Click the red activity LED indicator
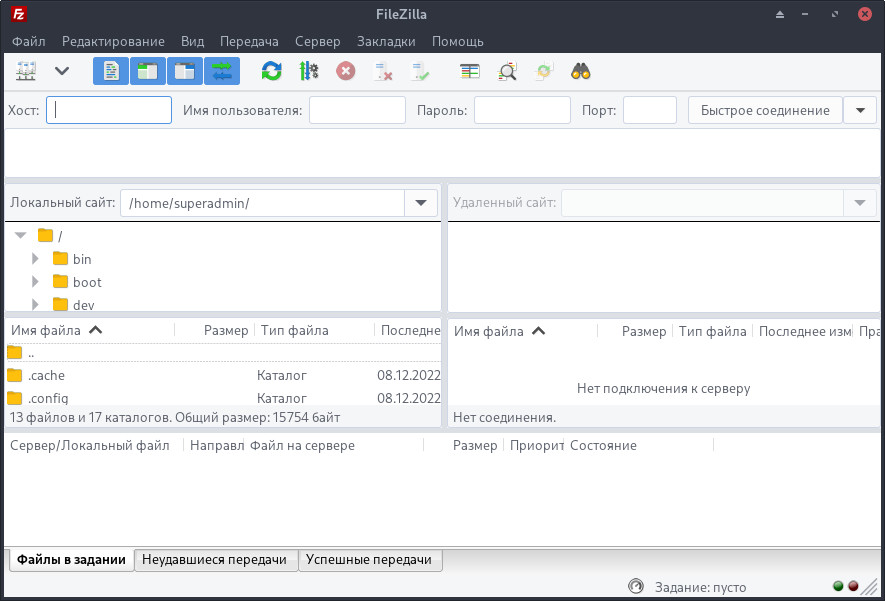 (x=853, y=586)
